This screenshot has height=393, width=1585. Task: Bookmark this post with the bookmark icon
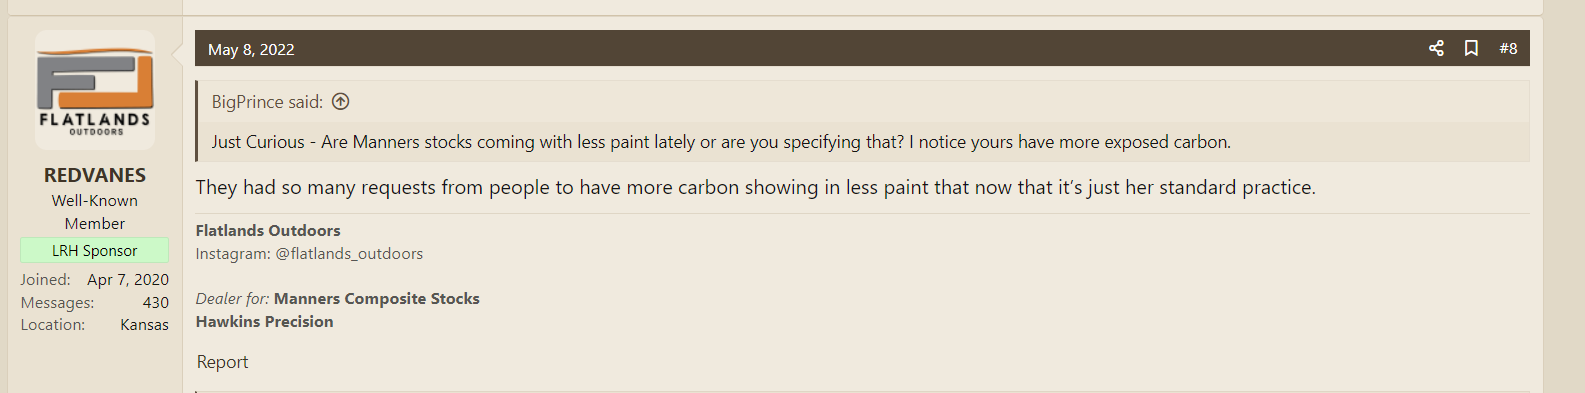pos(1471,48)
